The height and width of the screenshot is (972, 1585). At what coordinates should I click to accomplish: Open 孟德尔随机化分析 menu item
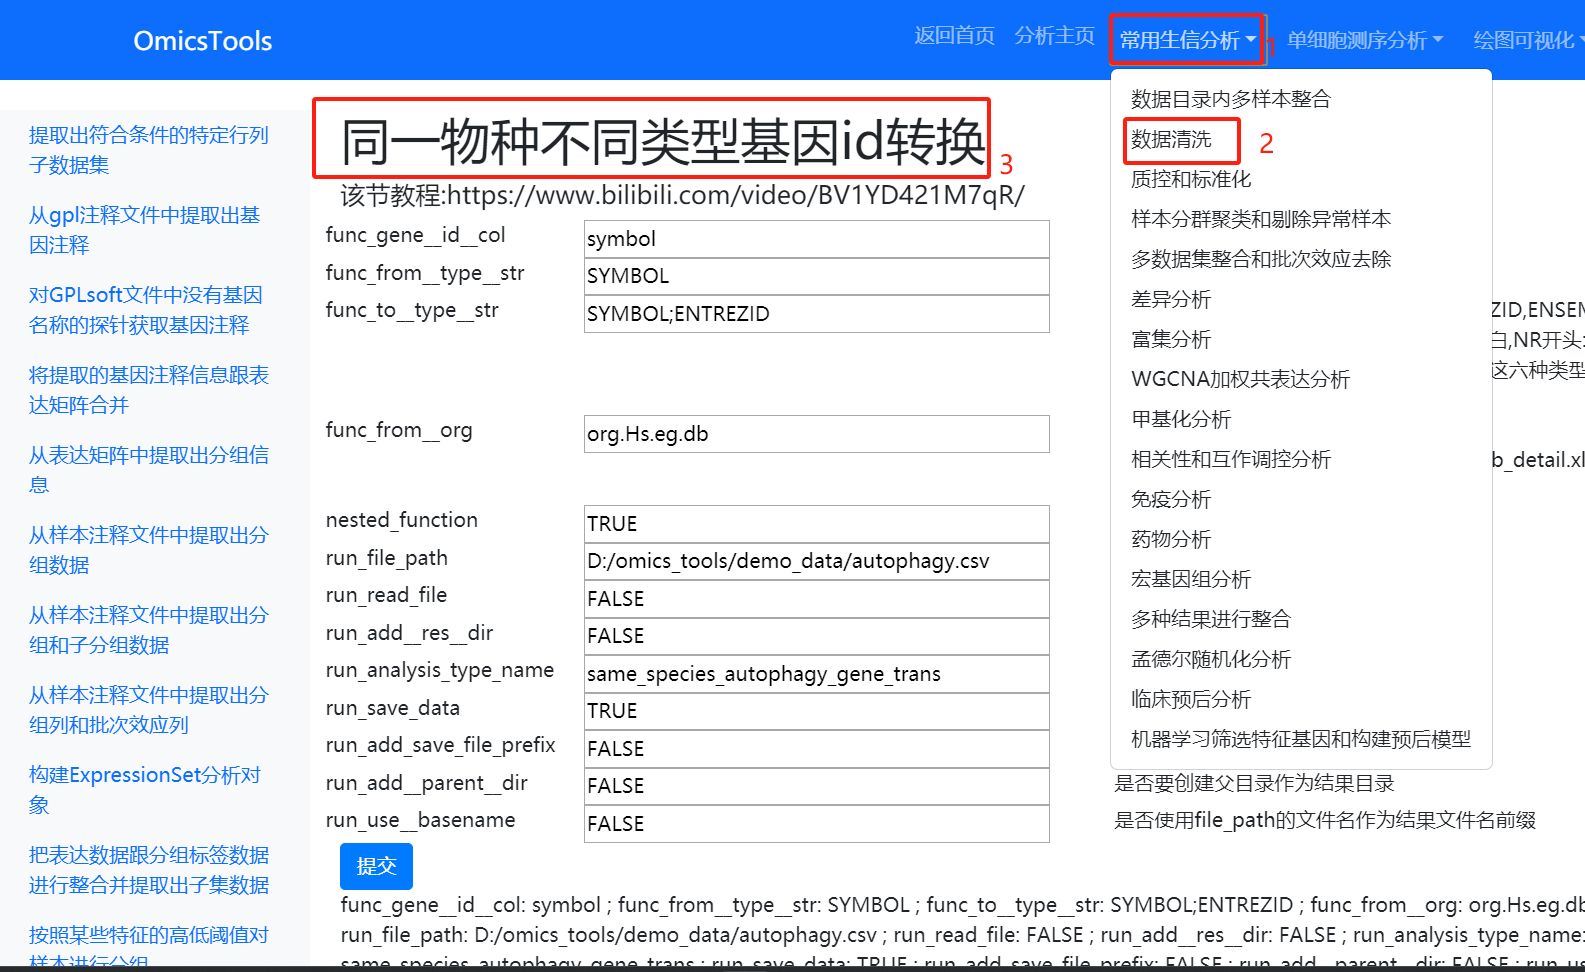1210,659
